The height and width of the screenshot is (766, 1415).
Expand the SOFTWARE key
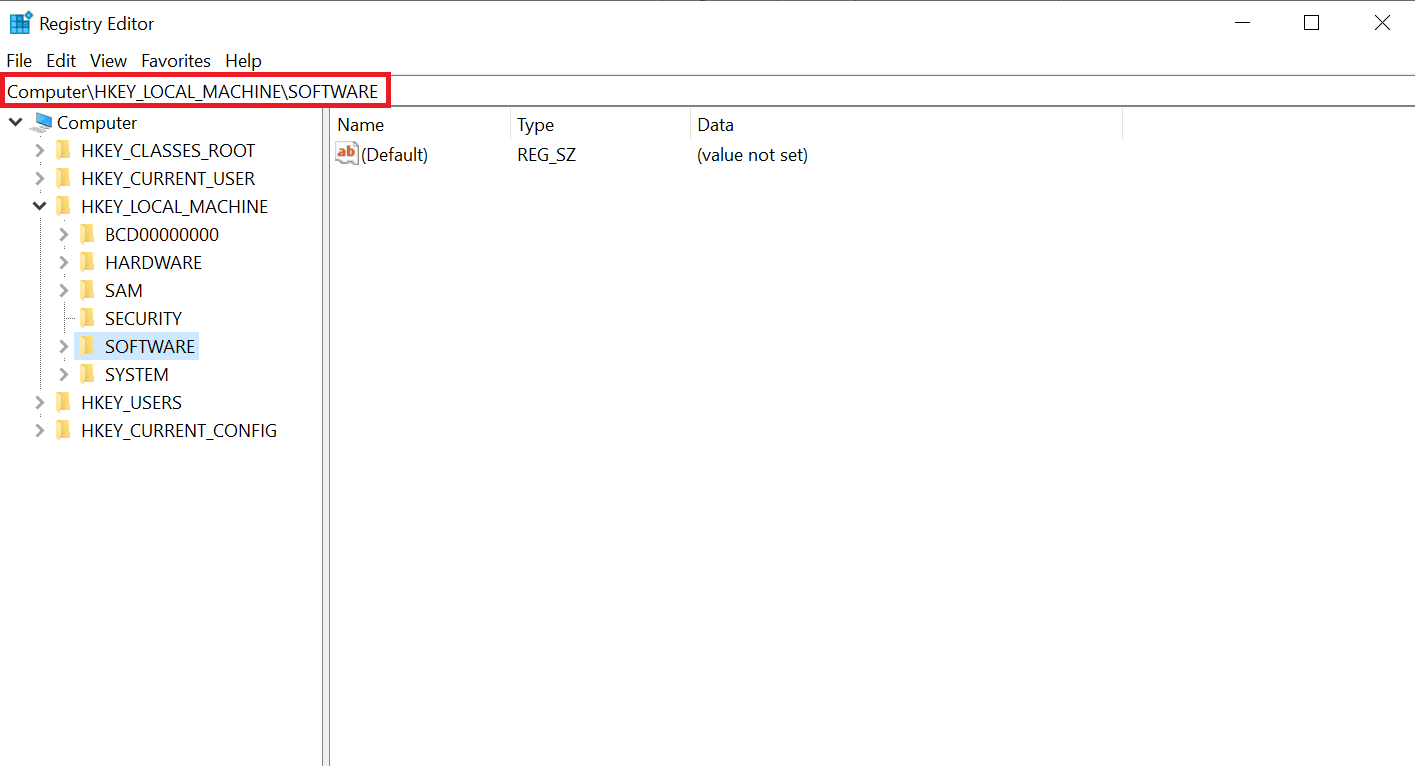coord(64,347)
